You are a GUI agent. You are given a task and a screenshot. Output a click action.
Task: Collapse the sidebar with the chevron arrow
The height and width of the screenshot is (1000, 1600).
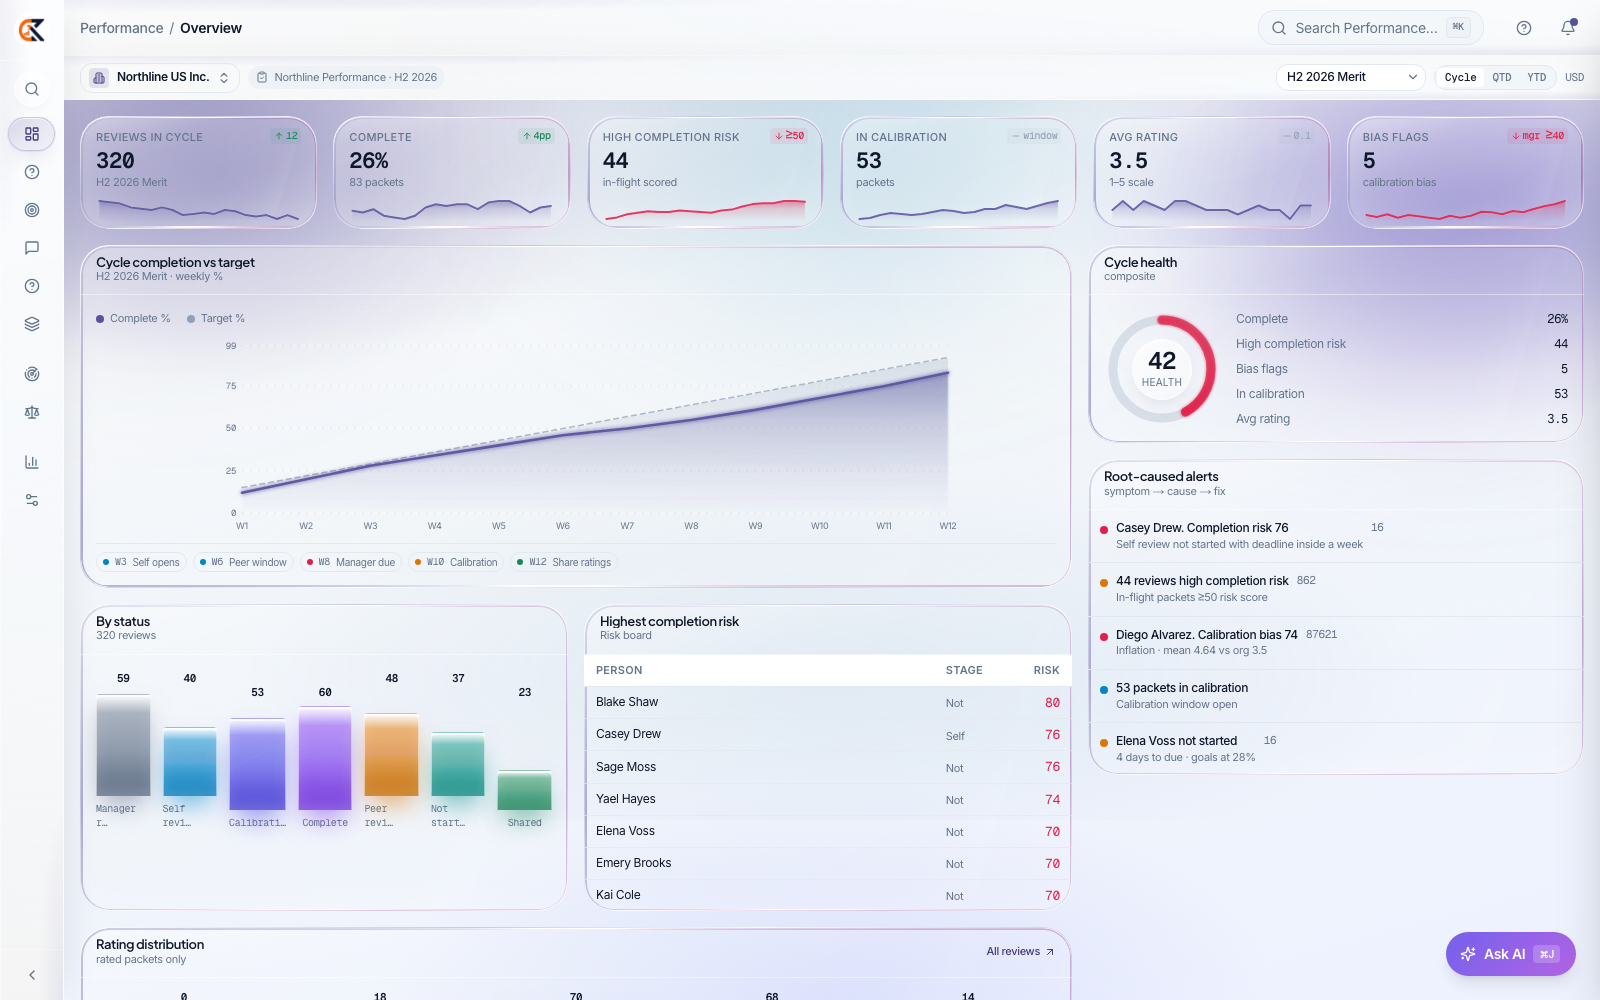click(32, 975)
